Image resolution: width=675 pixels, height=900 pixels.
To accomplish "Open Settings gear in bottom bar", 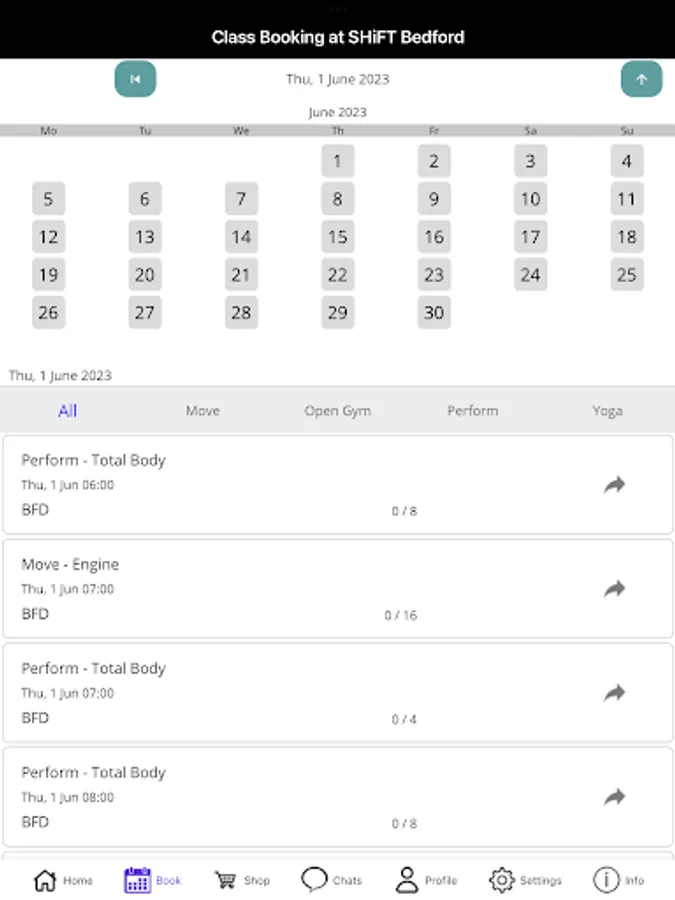I will pyautogui.click(x=501, y=880).
